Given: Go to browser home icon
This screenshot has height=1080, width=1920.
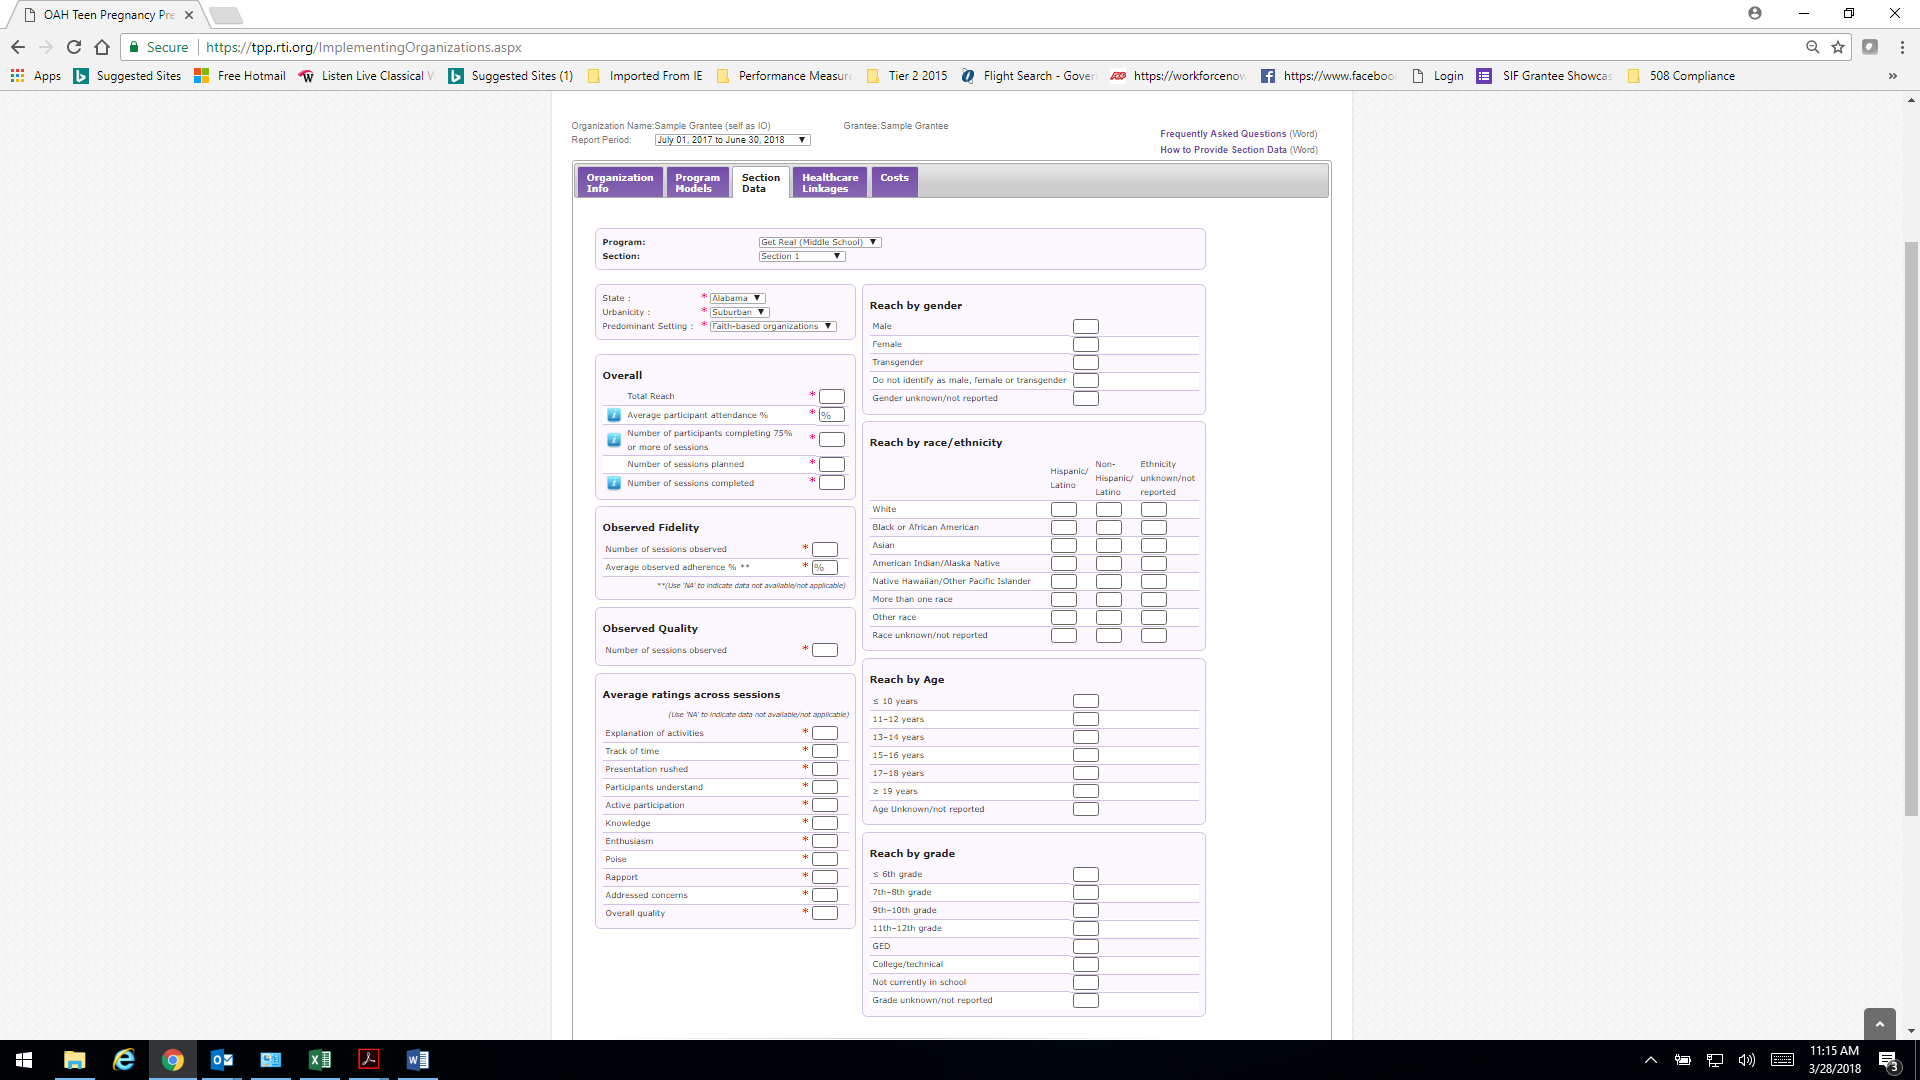Looking at the screenshot, I should [x=102, y=47].
